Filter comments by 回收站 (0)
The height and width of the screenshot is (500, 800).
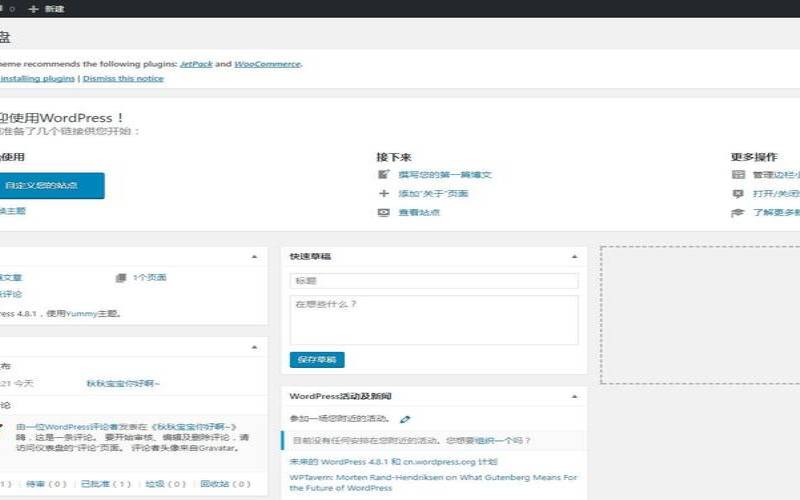(225, 484)
